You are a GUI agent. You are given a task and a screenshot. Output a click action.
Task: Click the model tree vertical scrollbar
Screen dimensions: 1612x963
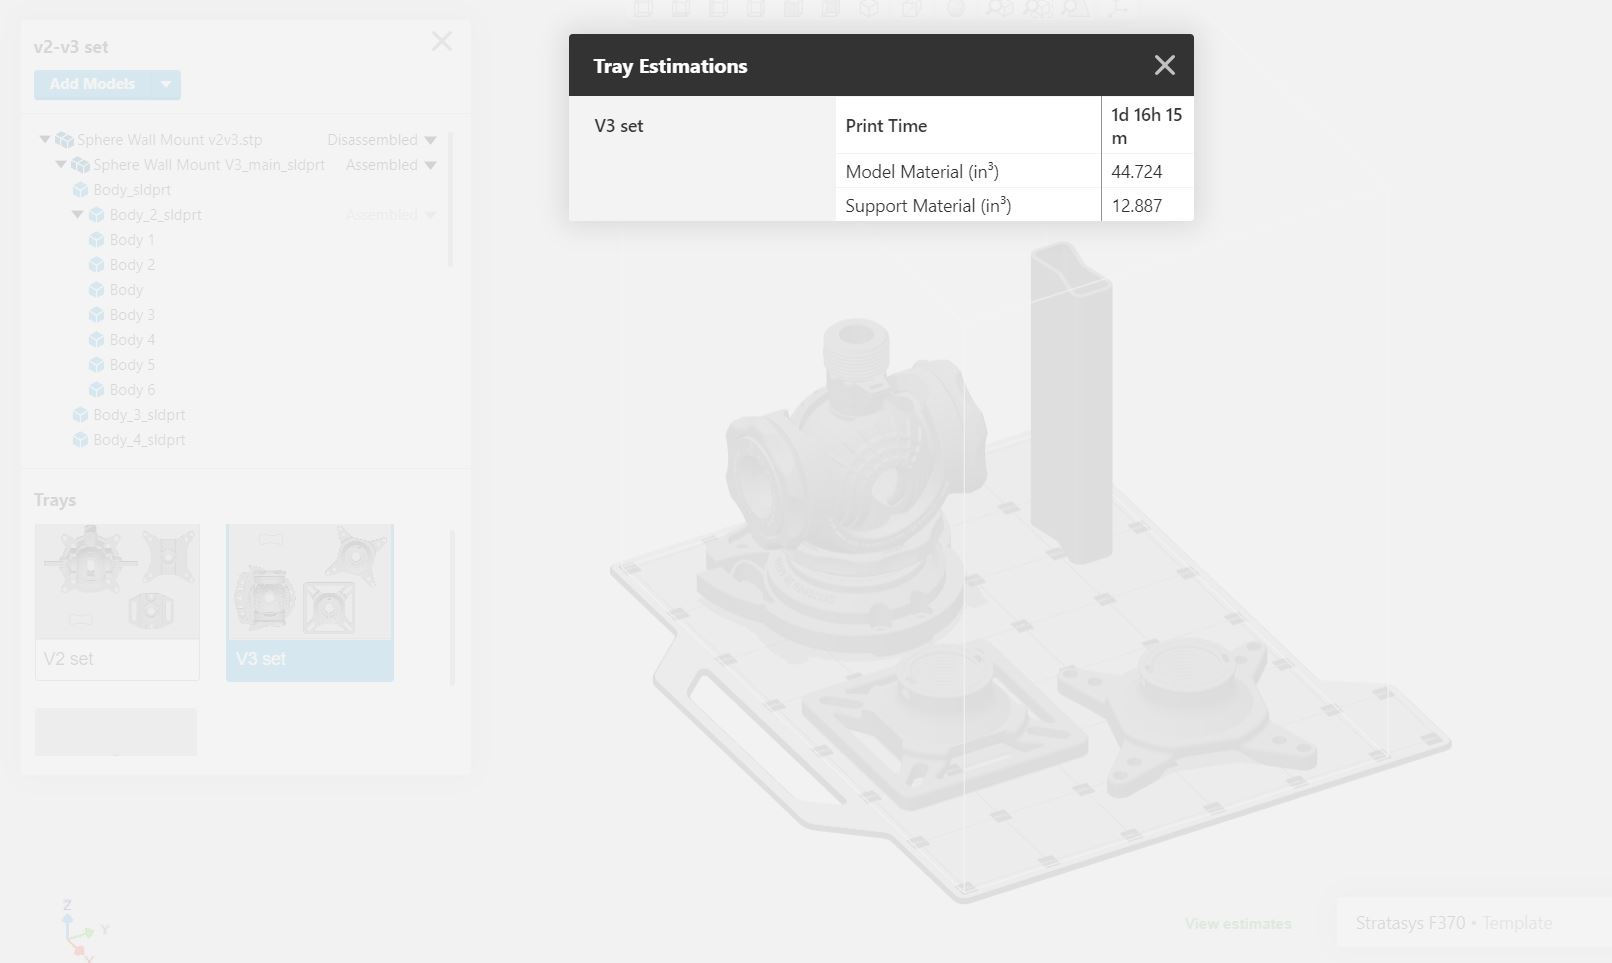451,200
